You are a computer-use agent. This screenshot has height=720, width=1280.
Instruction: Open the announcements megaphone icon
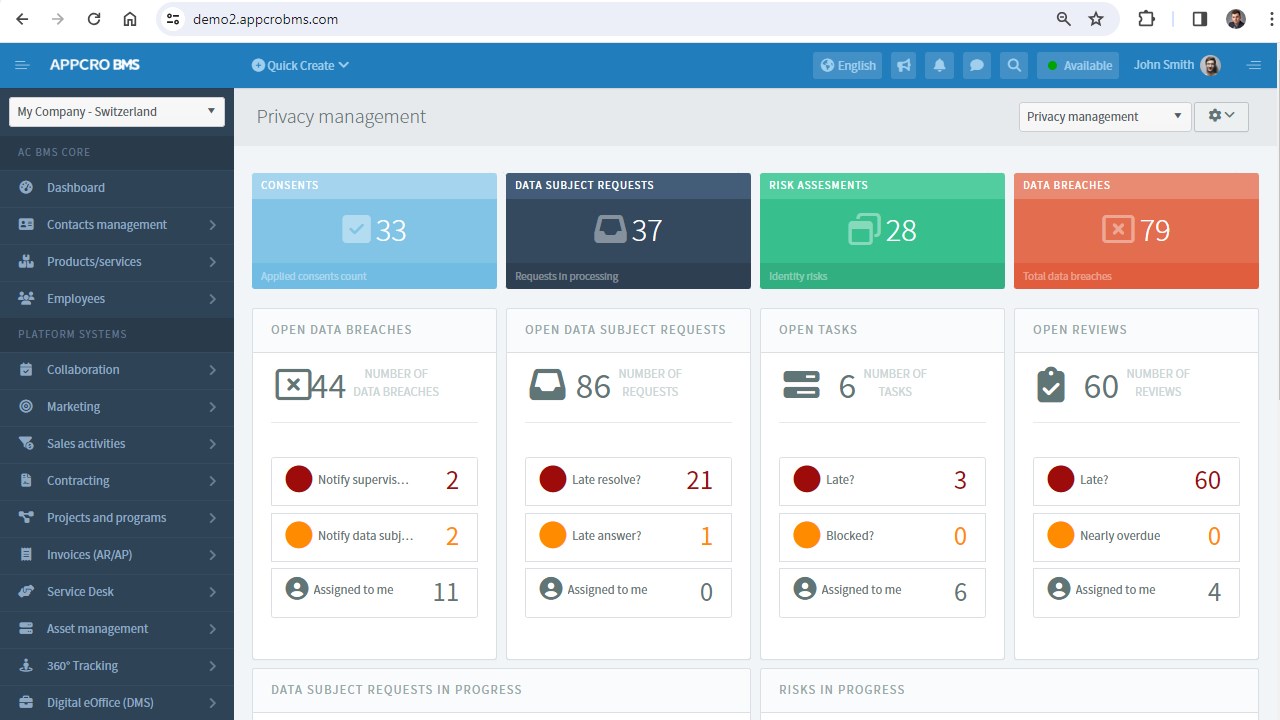(904, 65)
